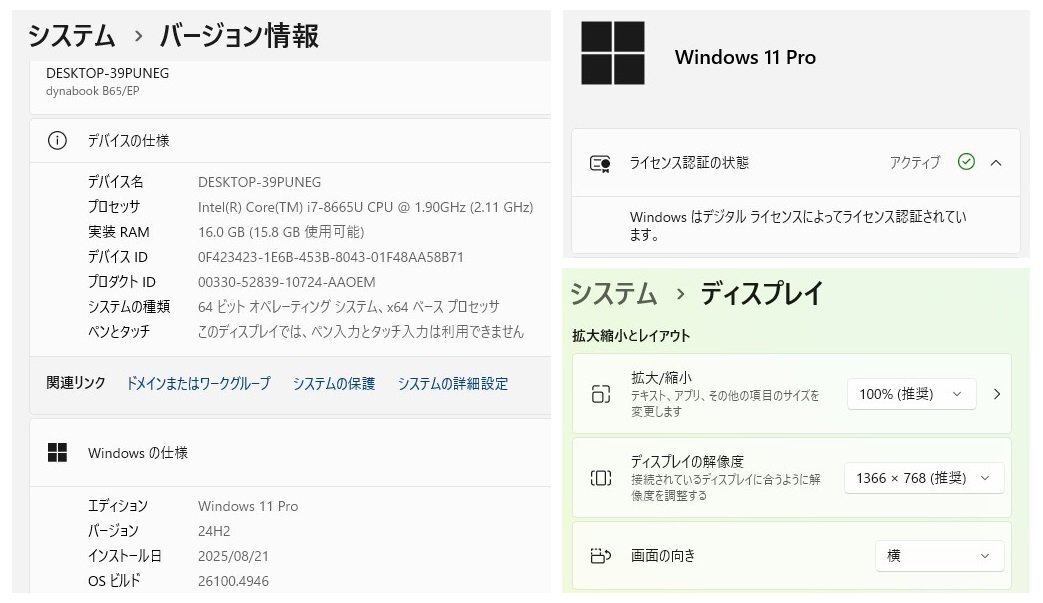Viewport: 1043px width, 603px height.
Task: Select the device name value DESKTOP-39PUNEG
Action: pyautogui.click(x=259, y=182)
